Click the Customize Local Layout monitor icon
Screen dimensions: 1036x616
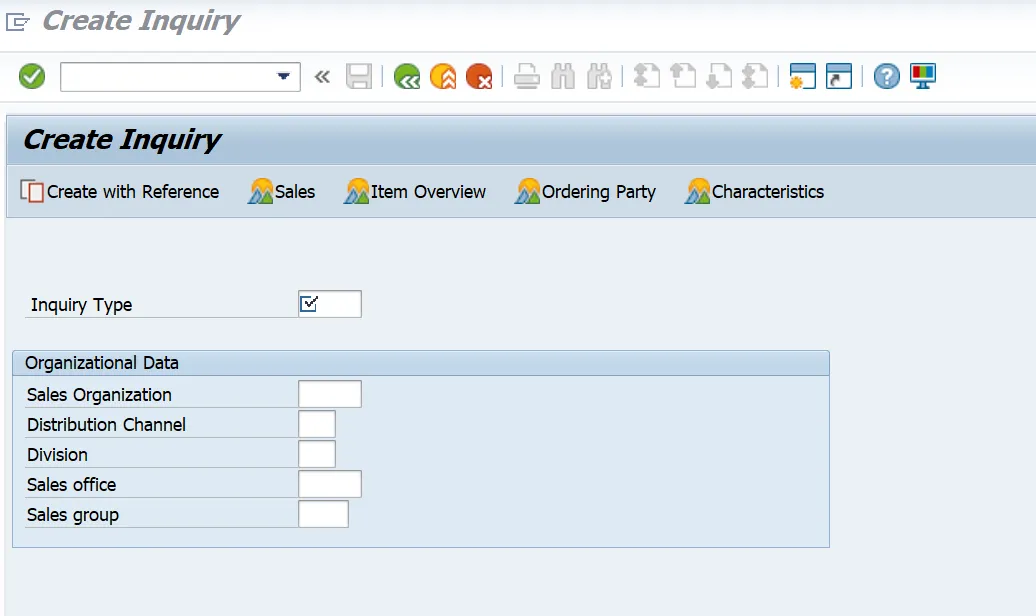(922, 76)
